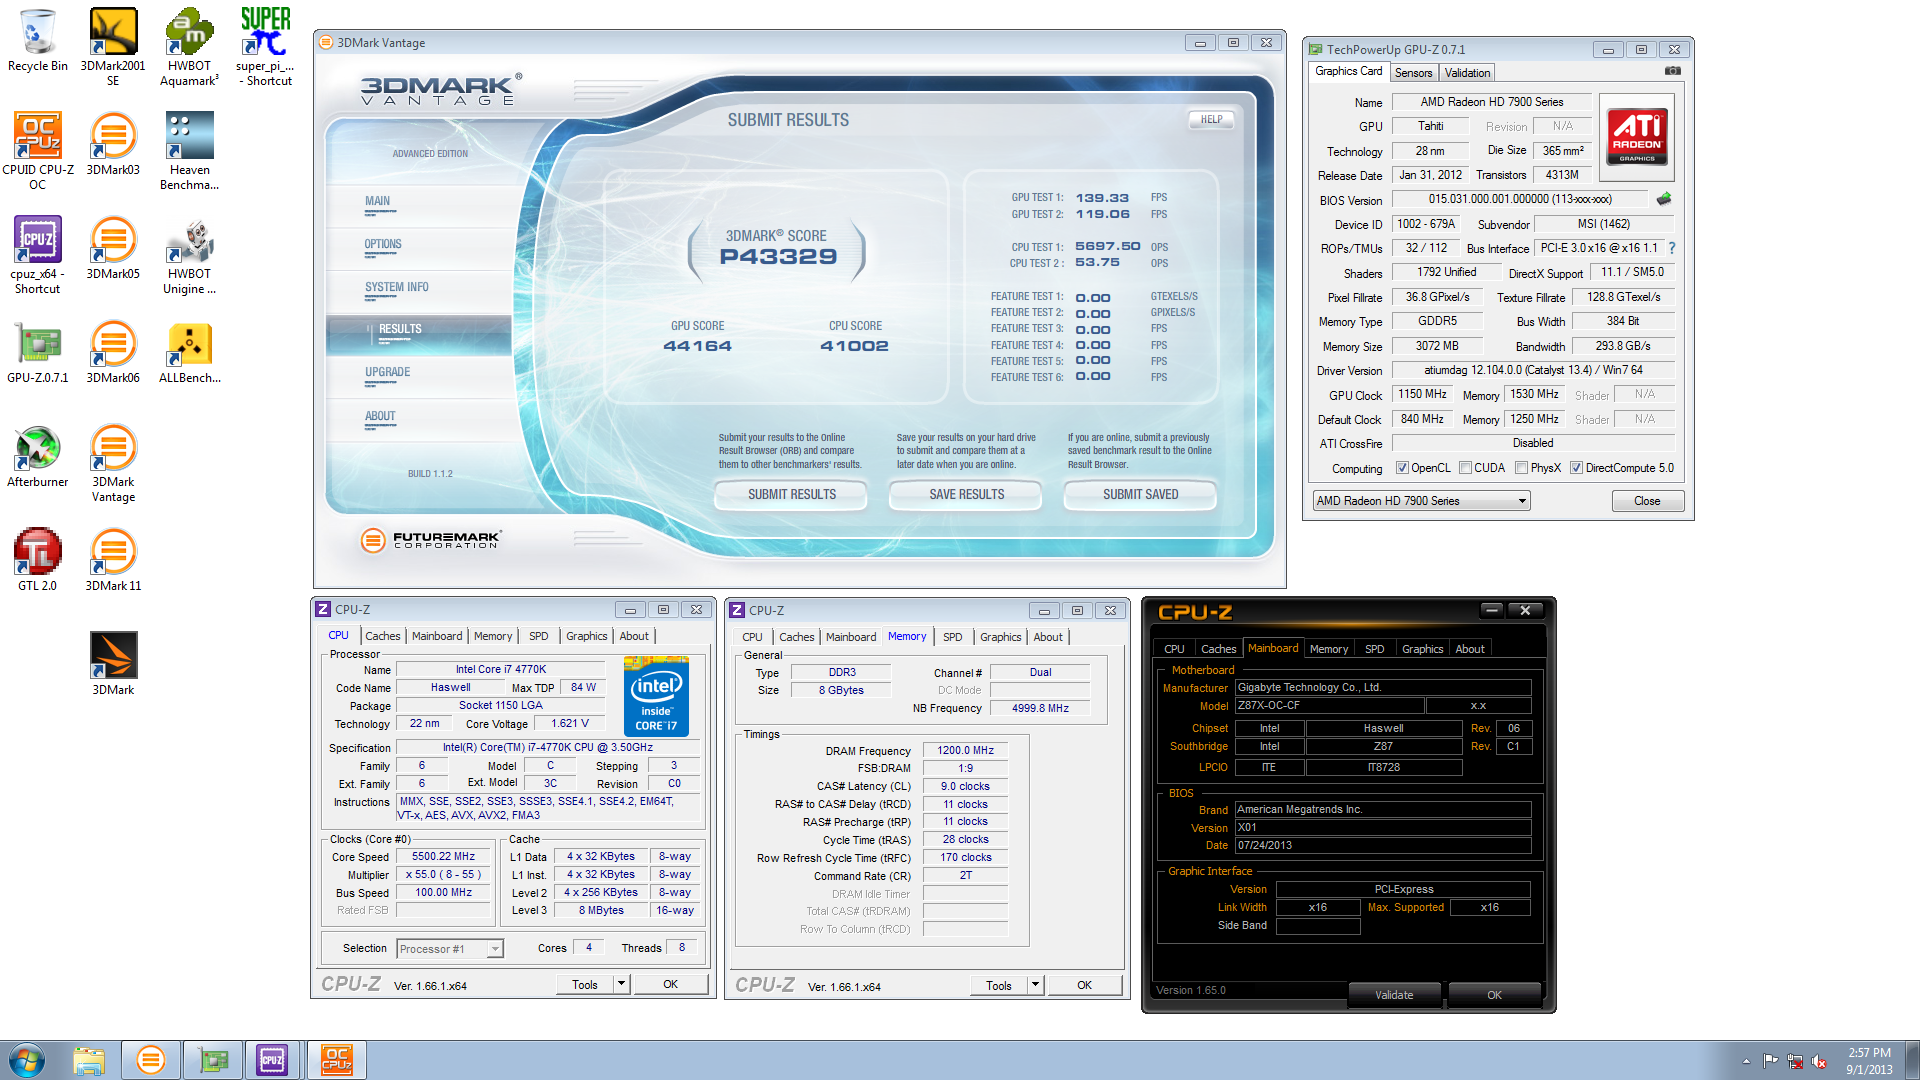Switch to 3DMark Vantage taskbar button

[151, 1060]
